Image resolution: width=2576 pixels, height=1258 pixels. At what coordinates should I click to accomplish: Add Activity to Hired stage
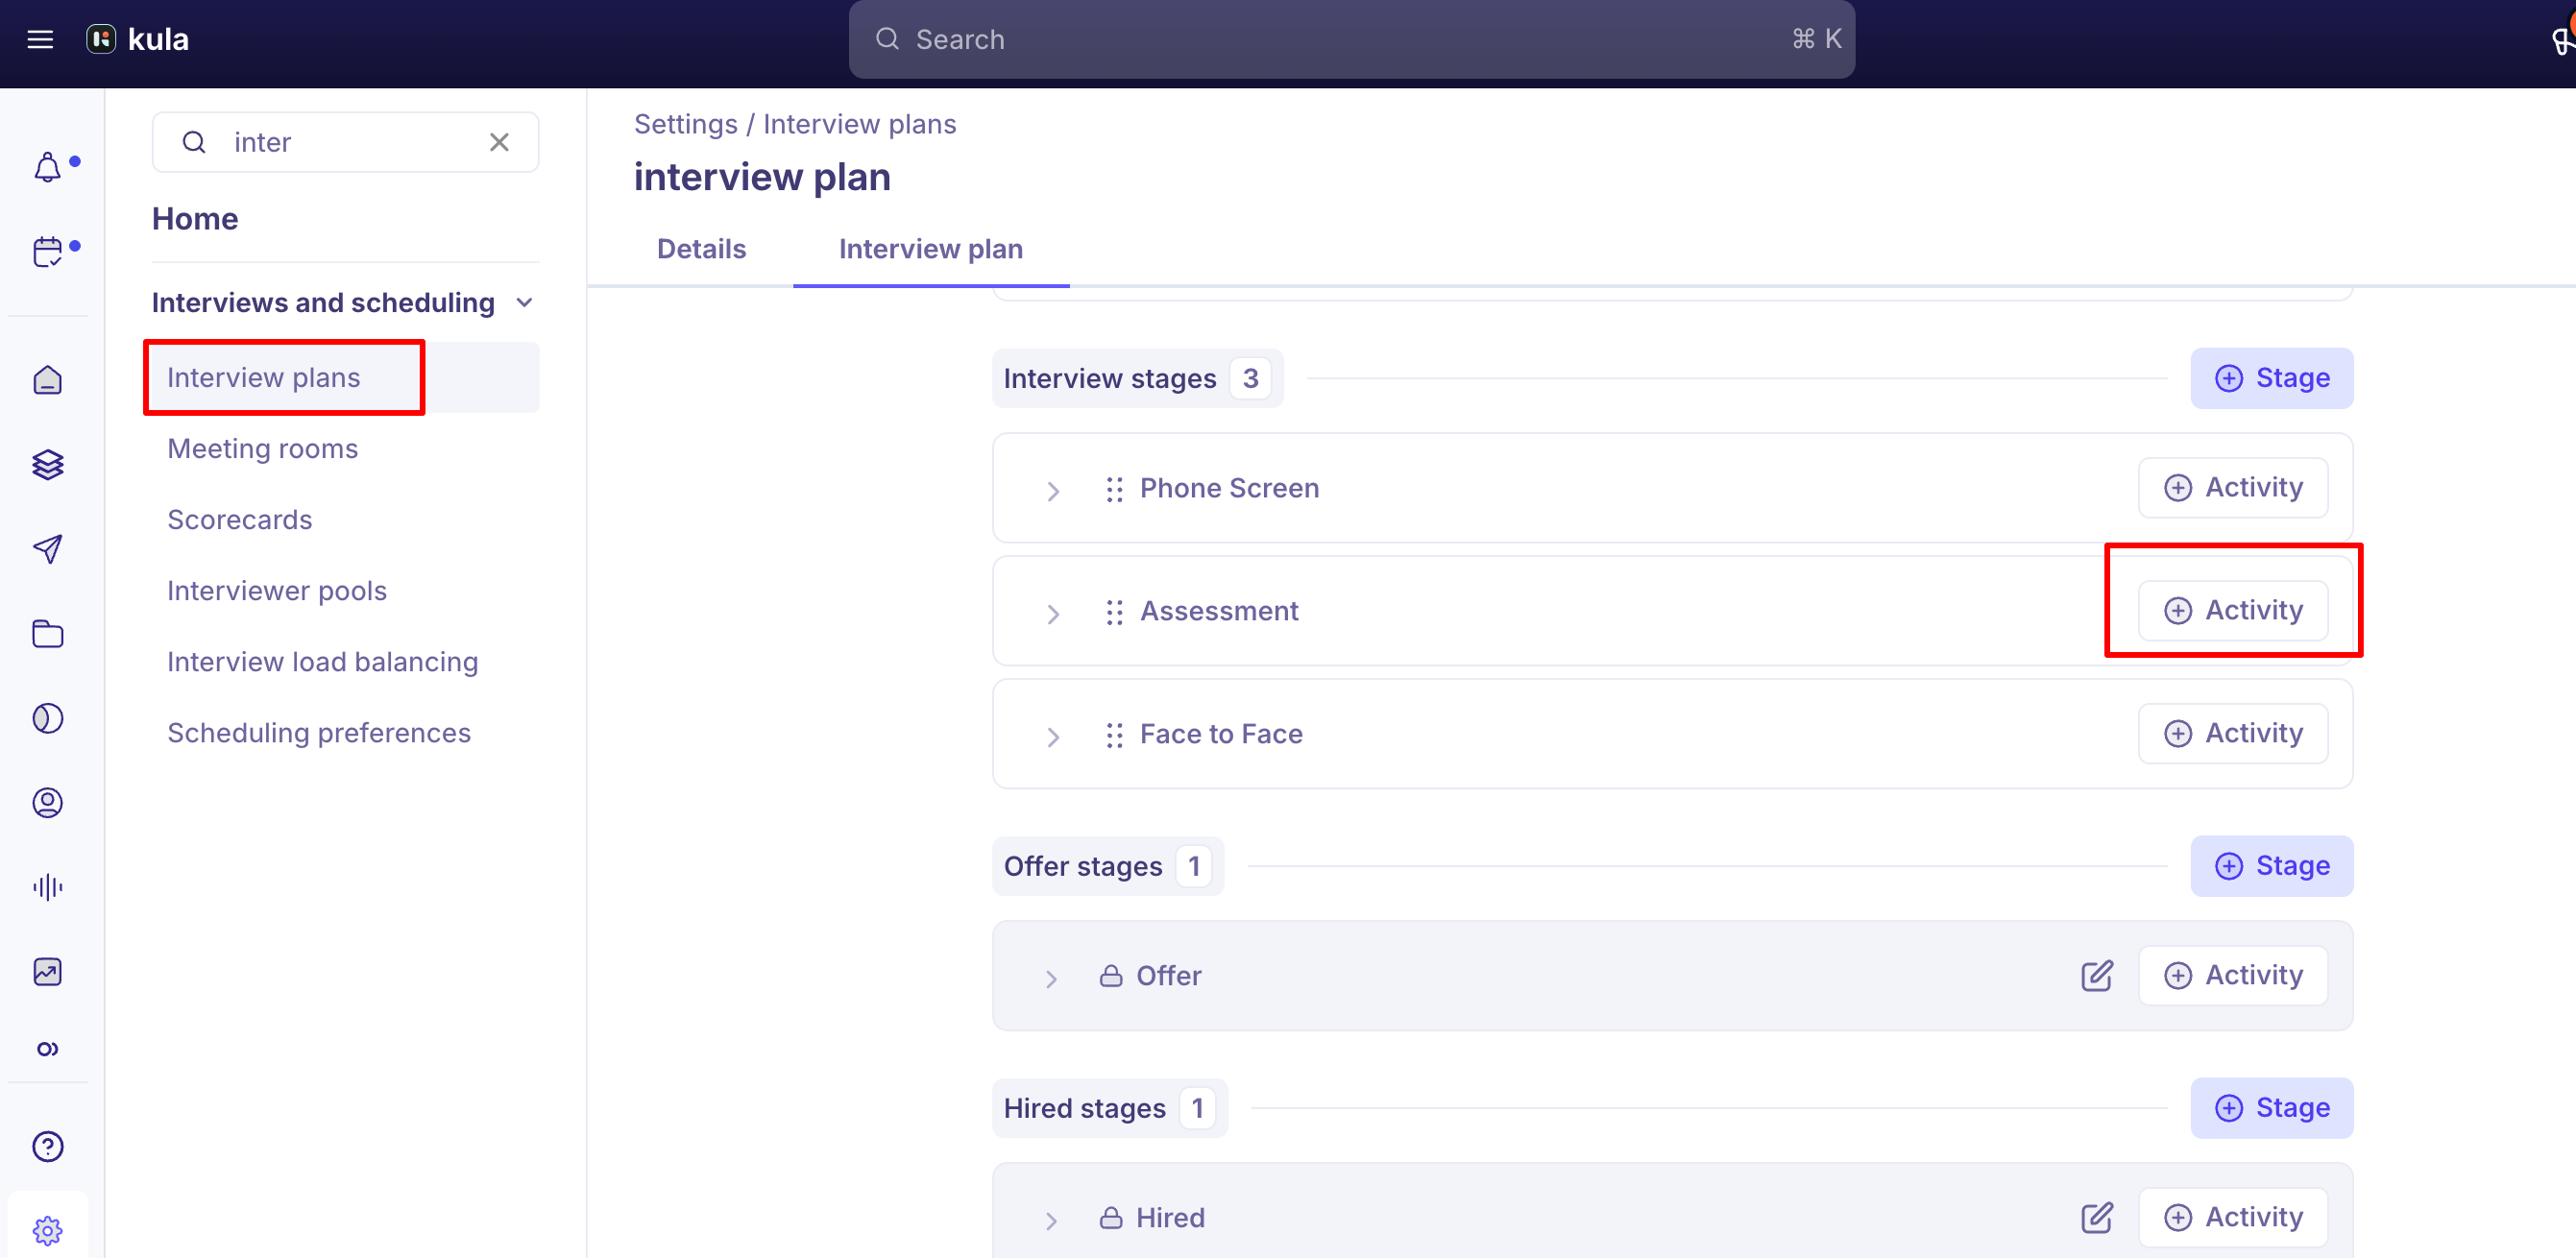coord(2232,1217)
